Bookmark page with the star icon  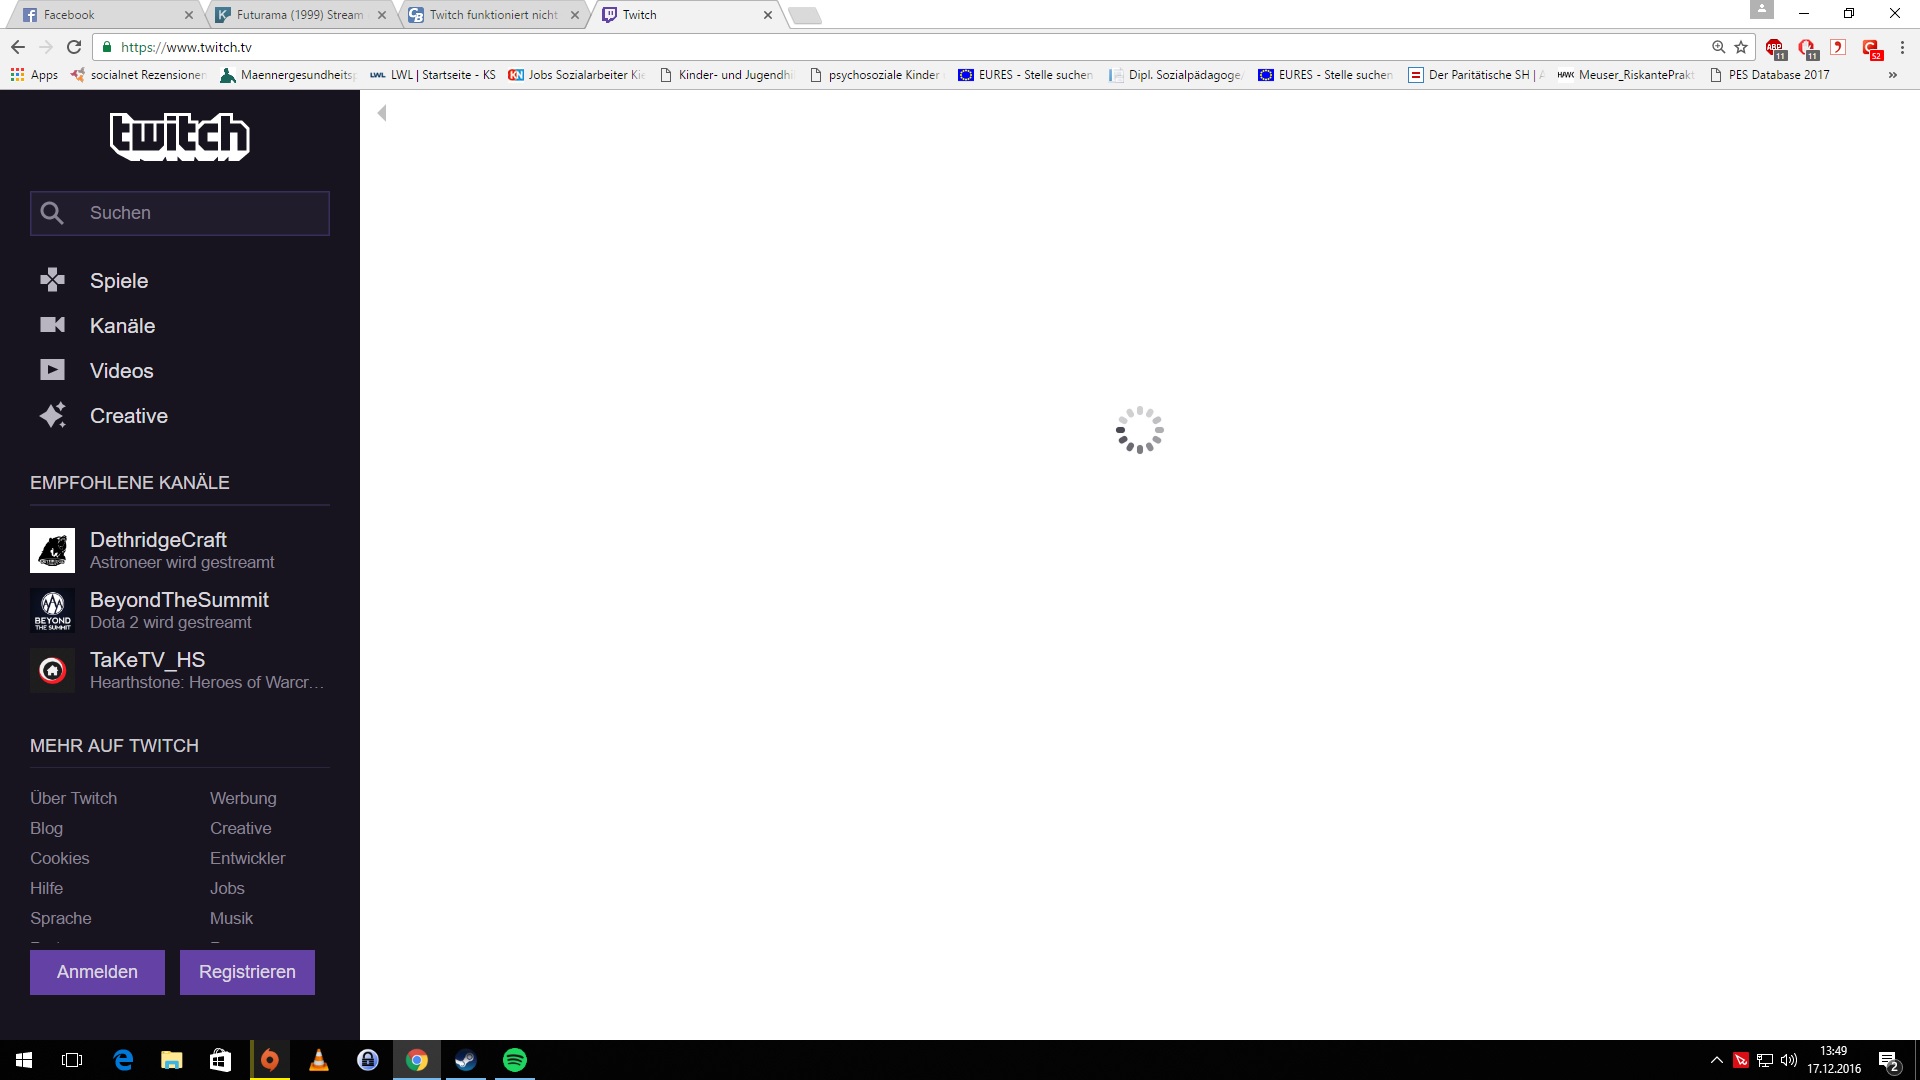pos(1741,47)
